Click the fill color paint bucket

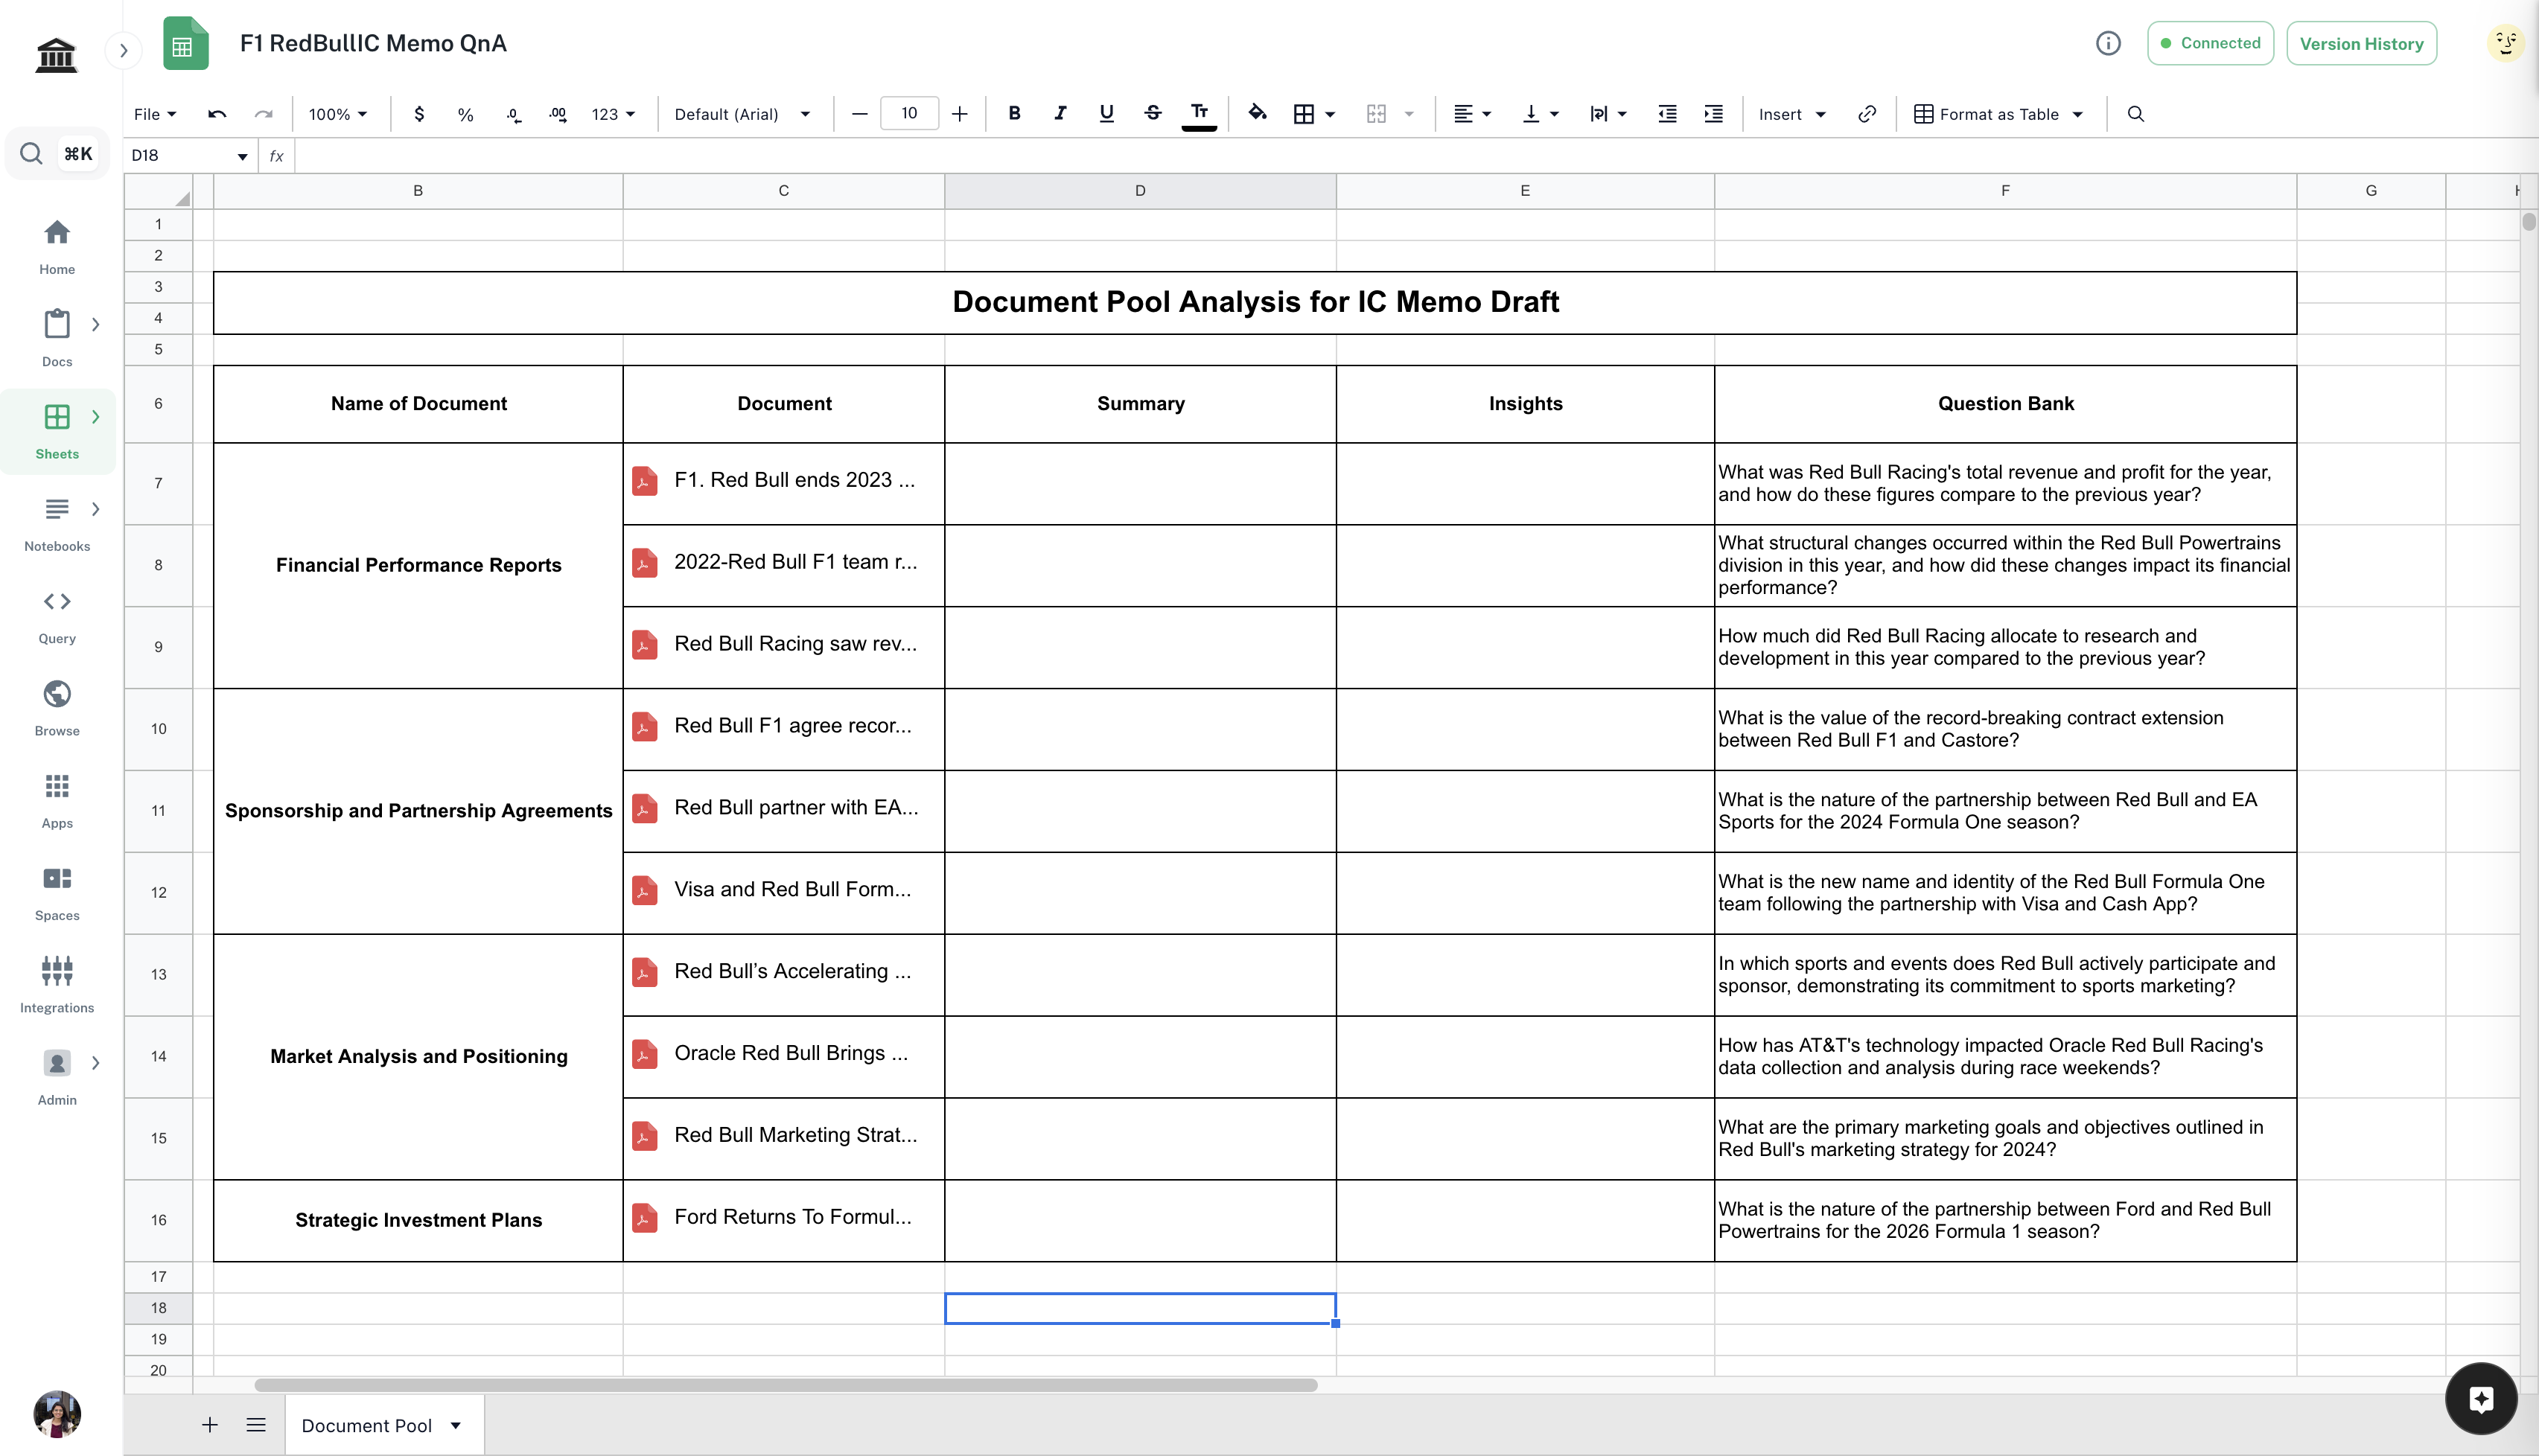[1257, 113]
